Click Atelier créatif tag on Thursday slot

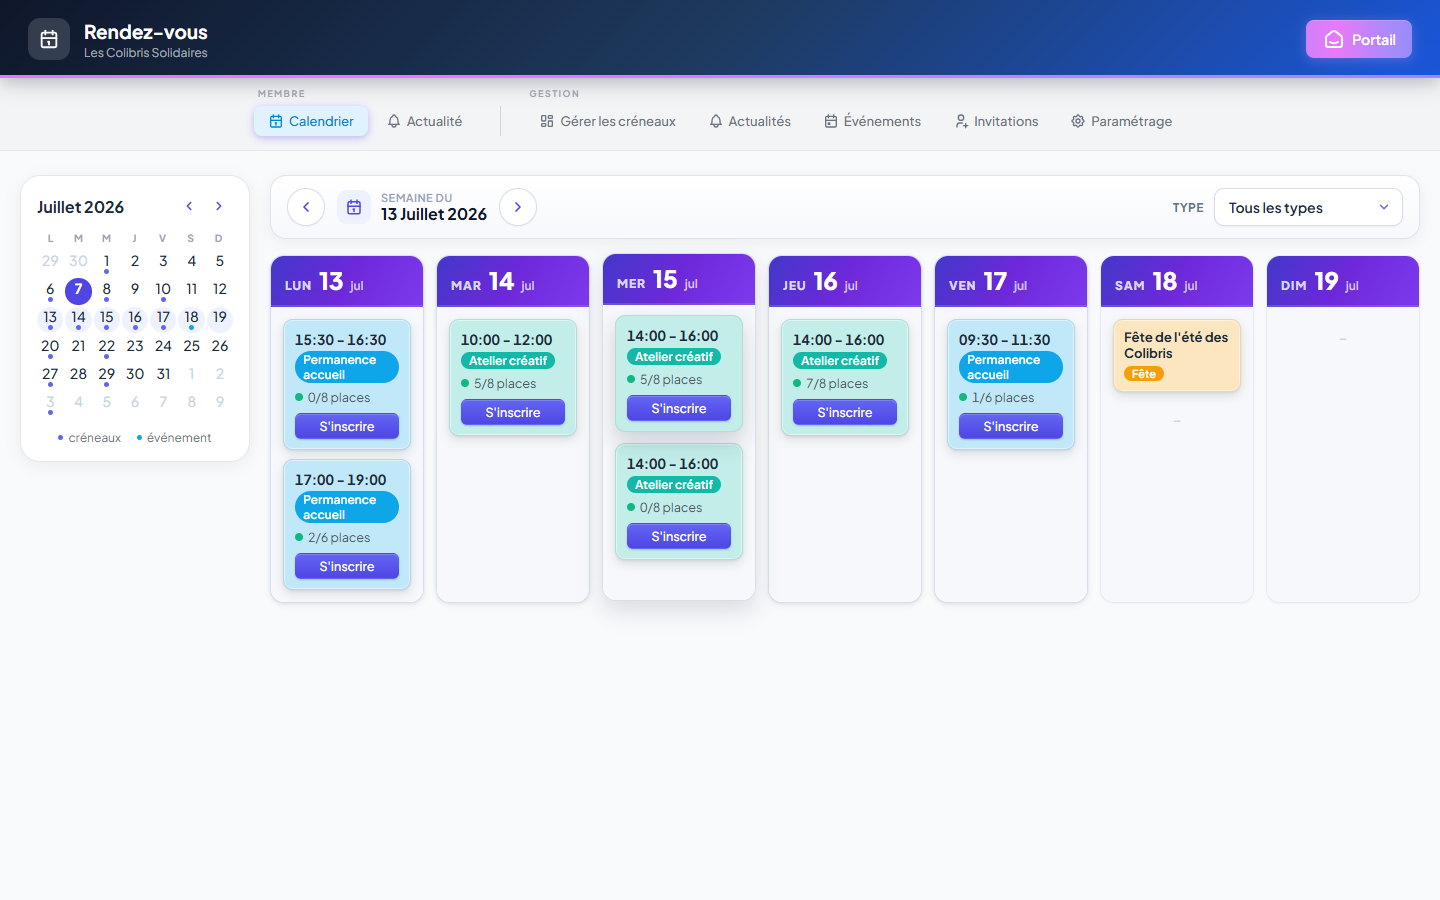coord(840,361)
